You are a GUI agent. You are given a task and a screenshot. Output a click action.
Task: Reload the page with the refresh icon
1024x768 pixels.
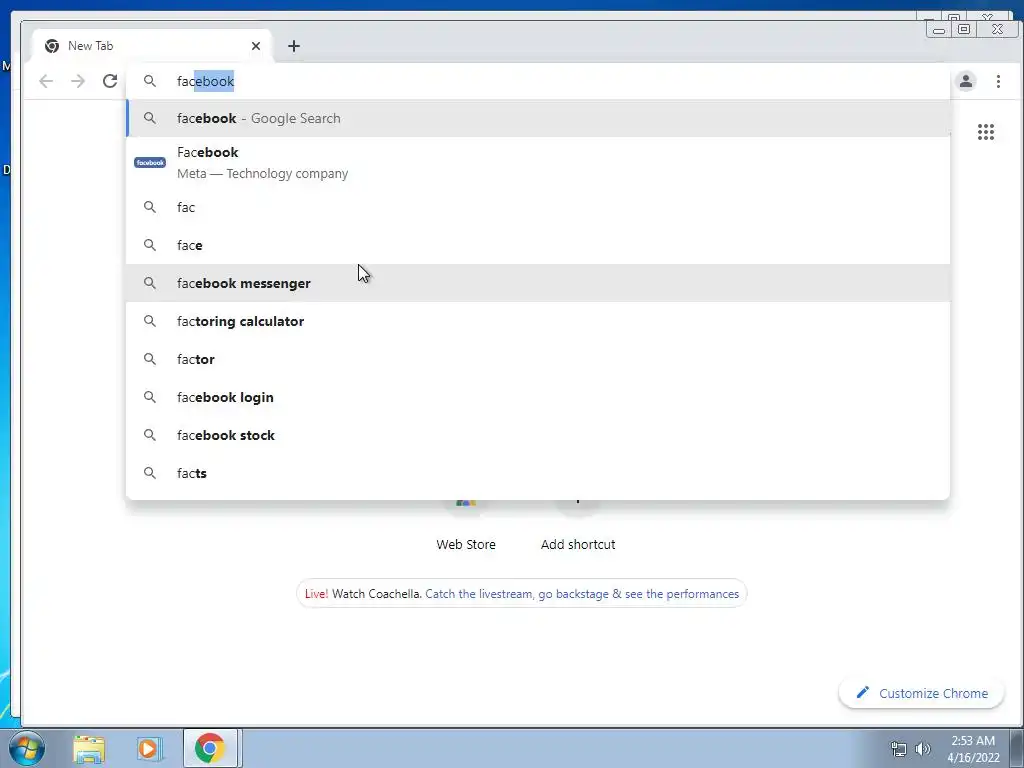click(x=110, y=81)
